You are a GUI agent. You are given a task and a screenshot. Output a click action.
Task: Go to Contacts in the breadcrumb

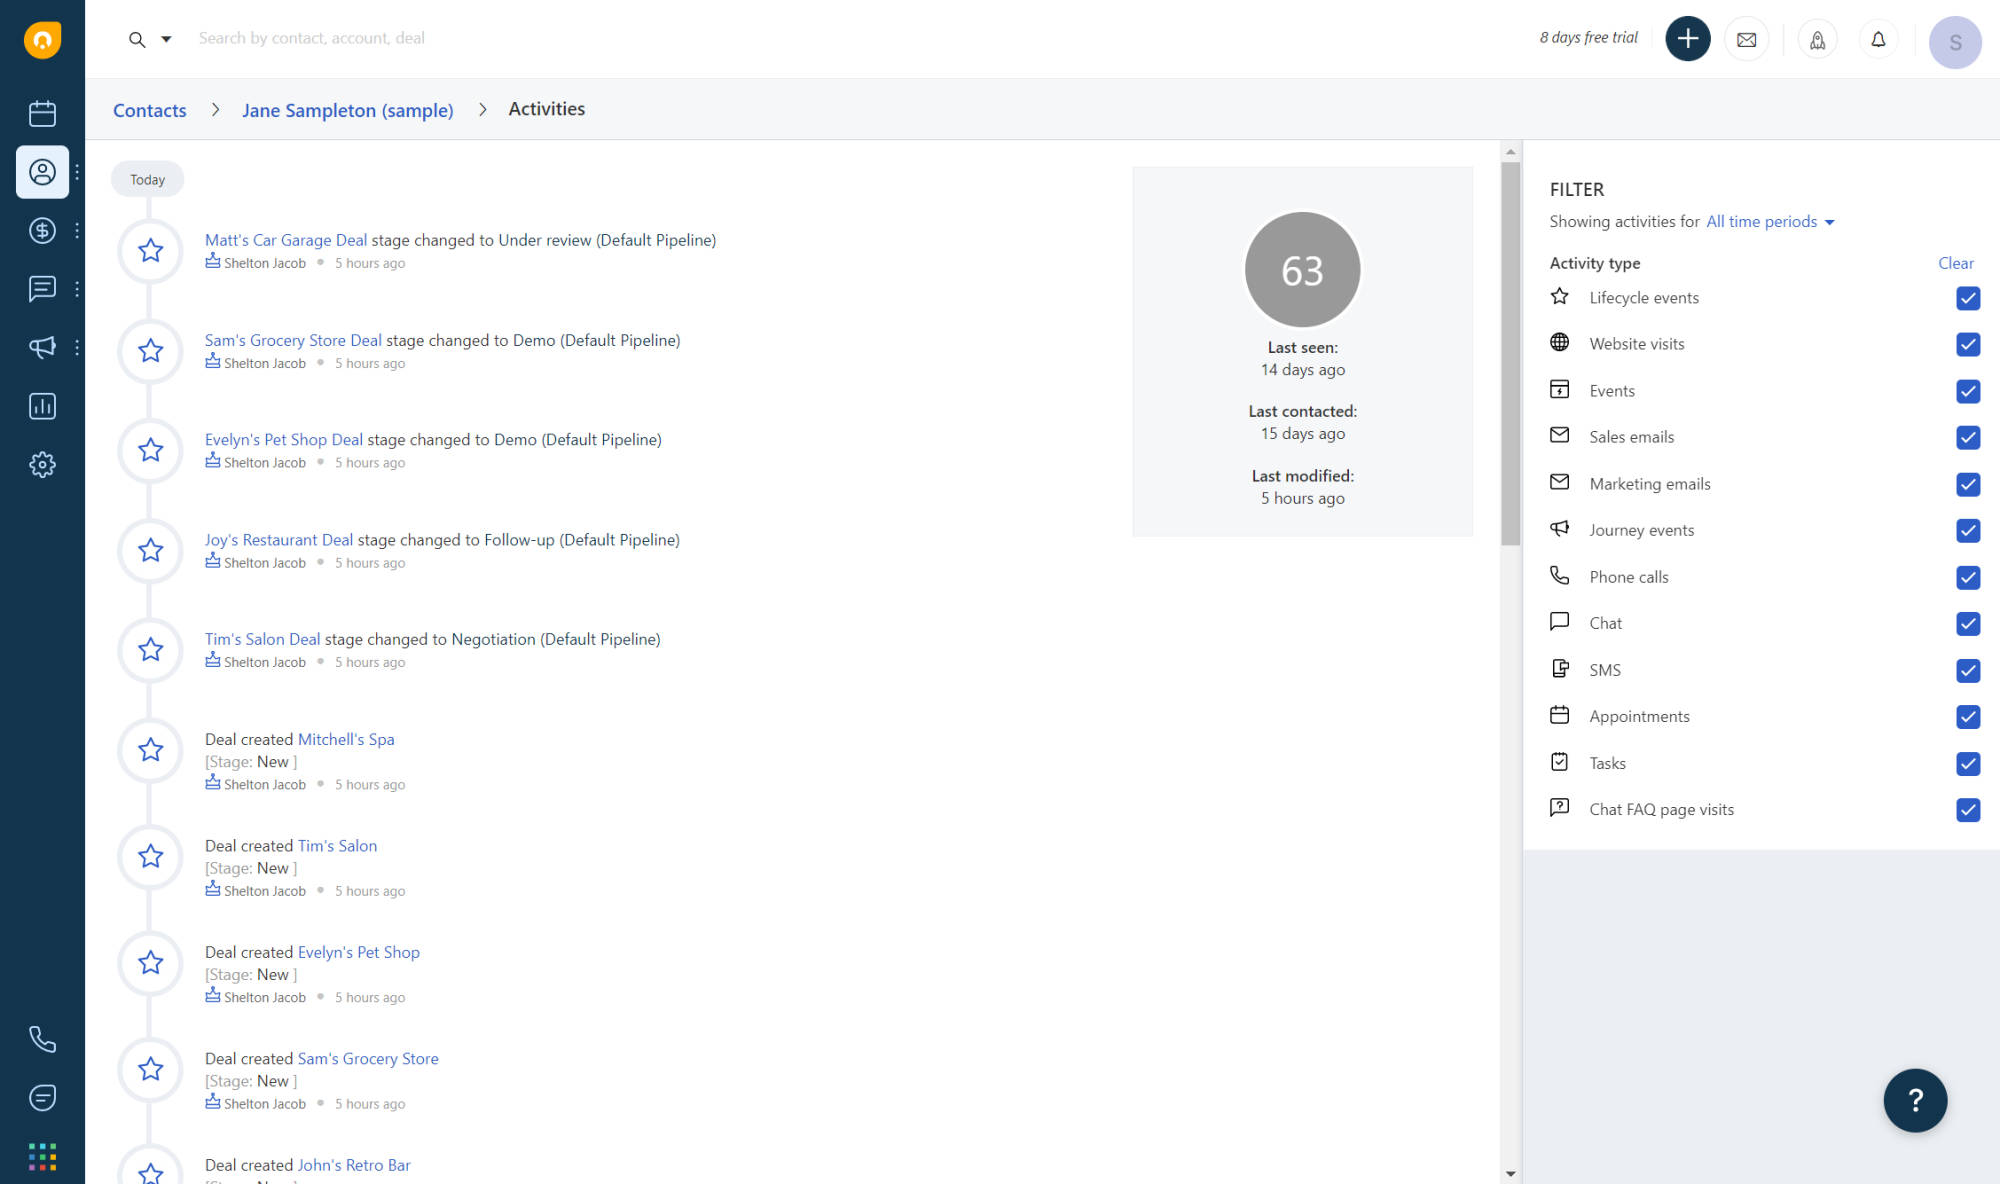pyautogui.click(x=149, y=110)
